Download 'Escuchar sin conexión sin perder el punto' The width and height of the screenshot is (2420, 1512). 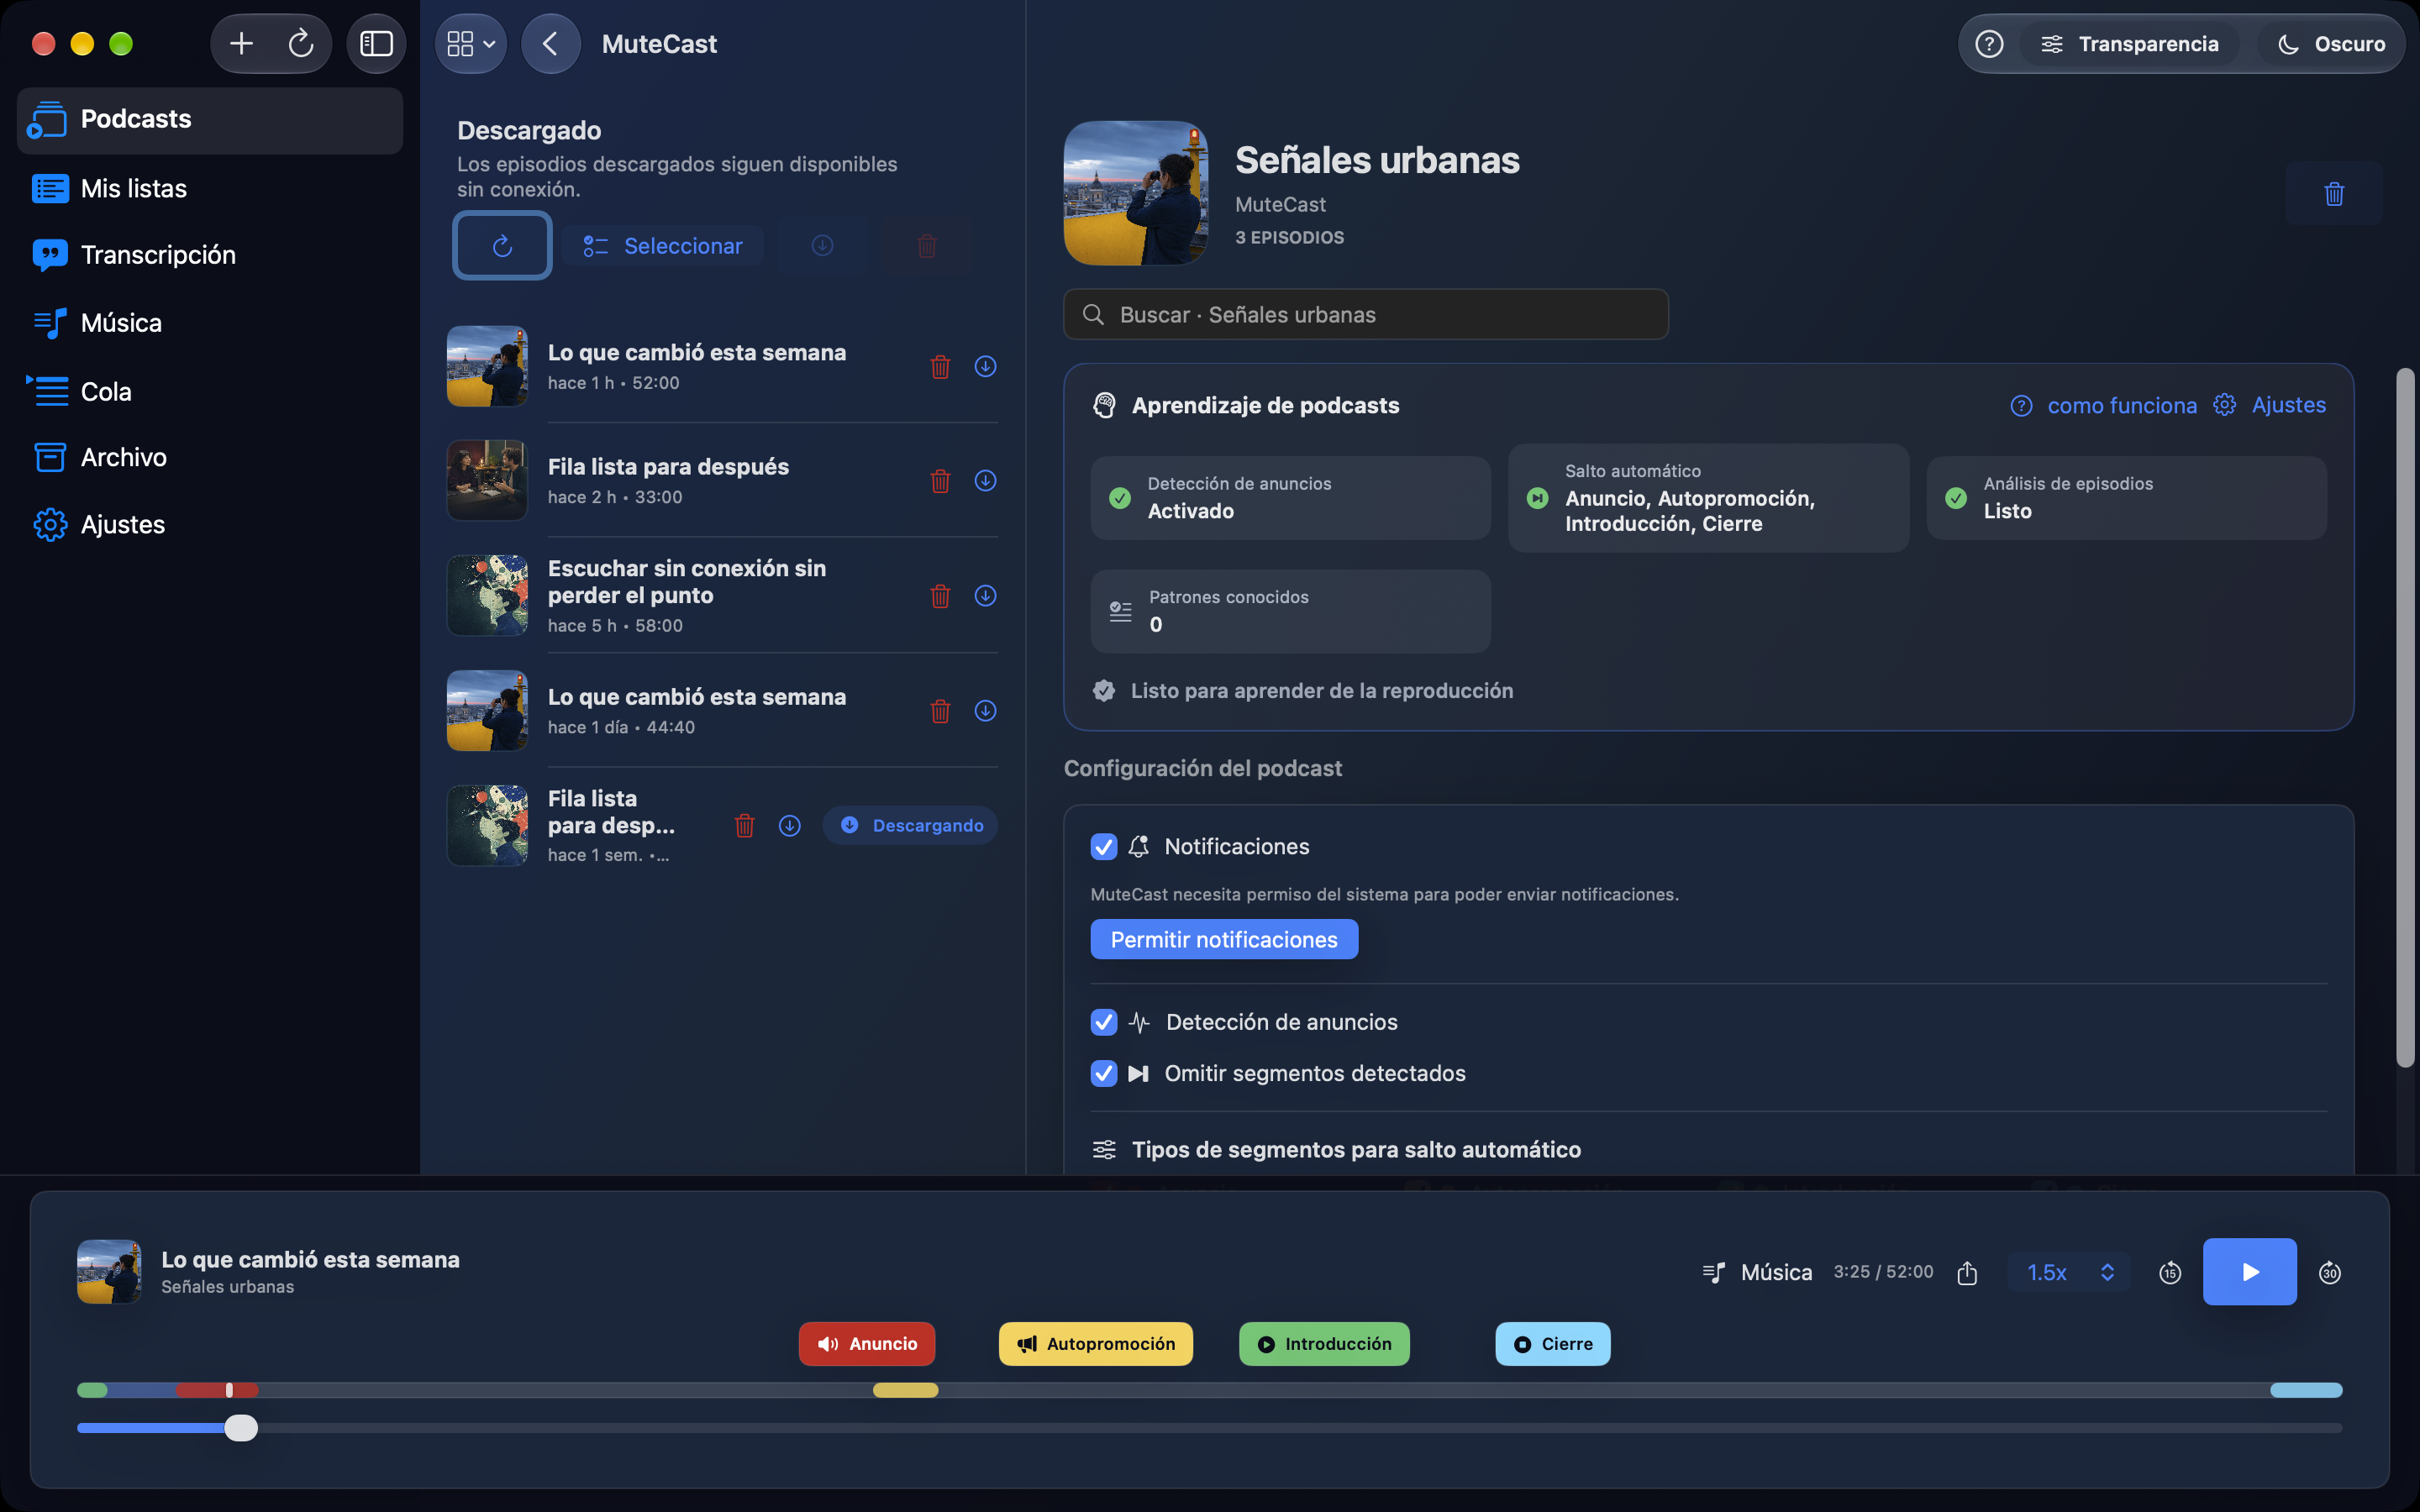coord(985,596)
